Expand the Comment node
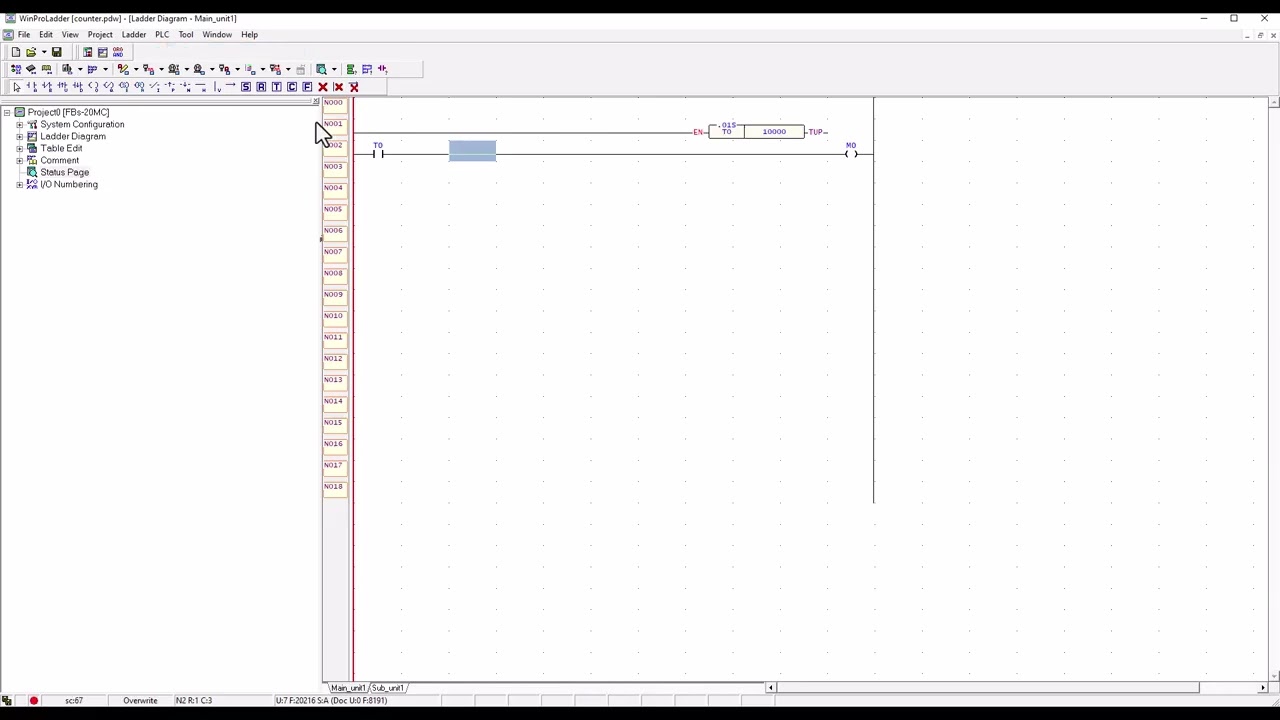 tap(19, 160)
